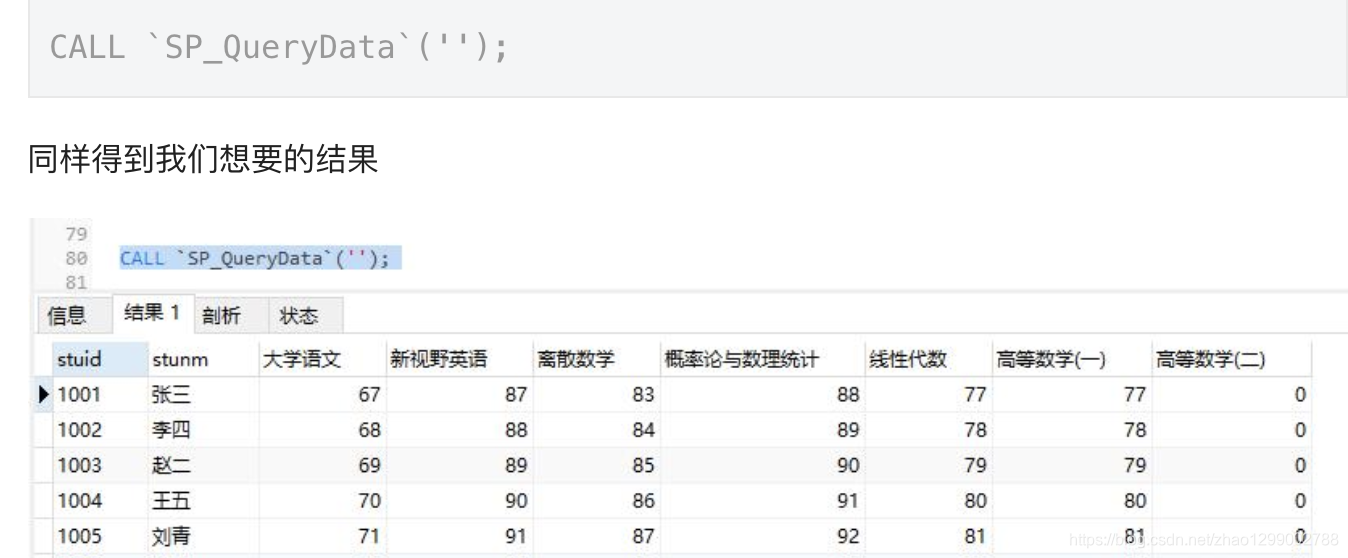Click the 高等数学(二) column header
The image size is (1348, 558).
click(x=1231, y=359)
